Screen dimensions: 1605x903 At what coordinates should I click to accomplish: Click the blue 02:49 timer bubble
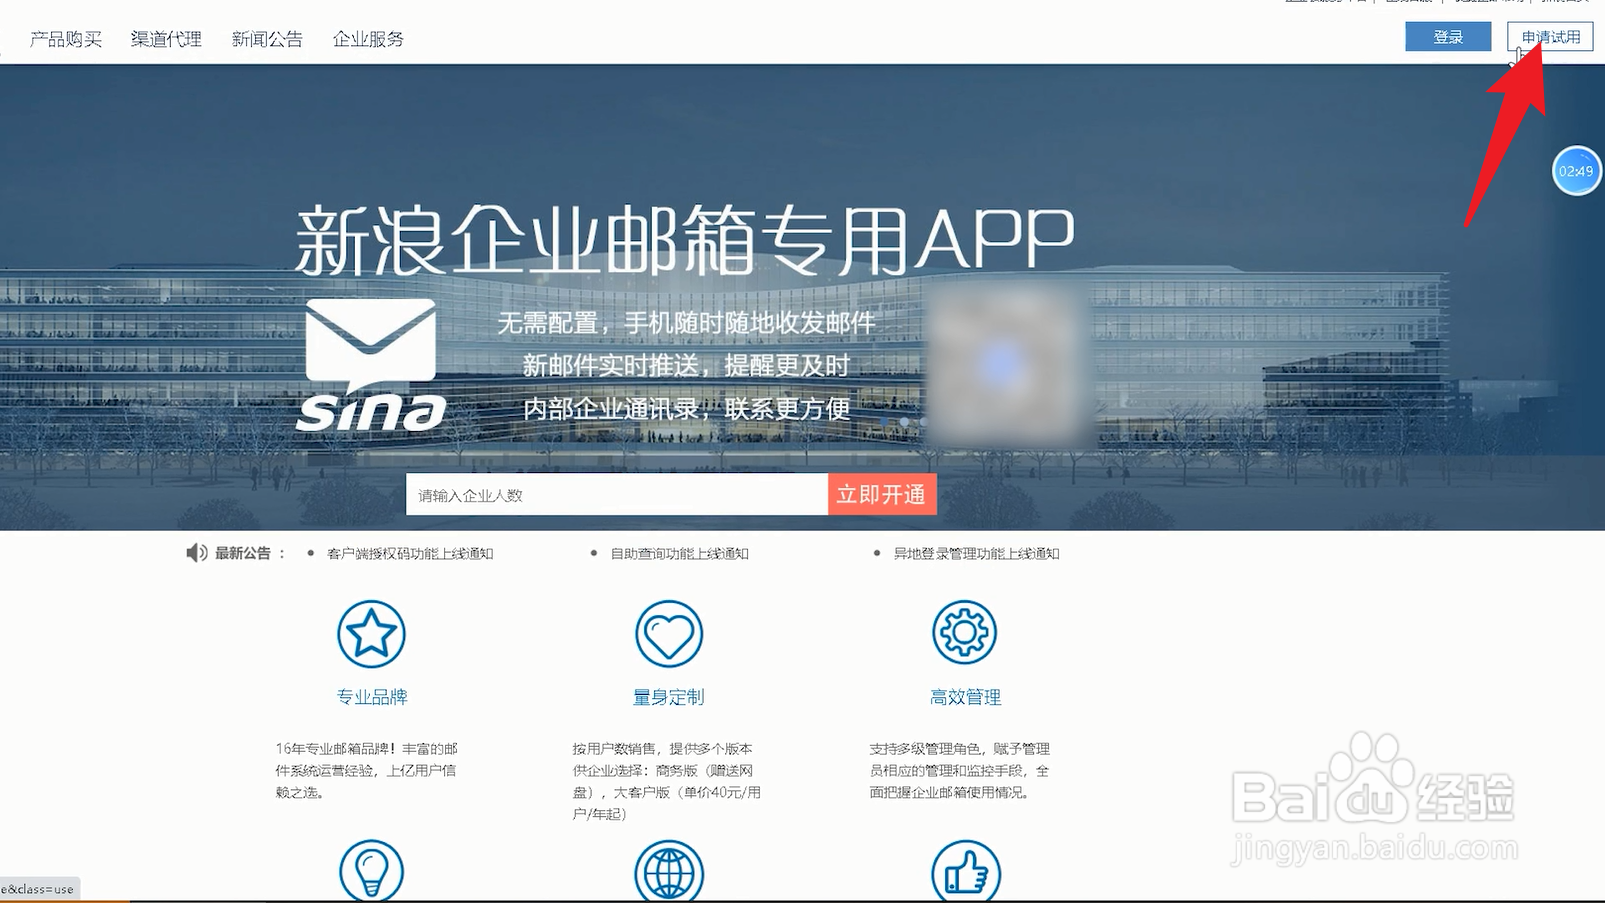[1576, 171]
